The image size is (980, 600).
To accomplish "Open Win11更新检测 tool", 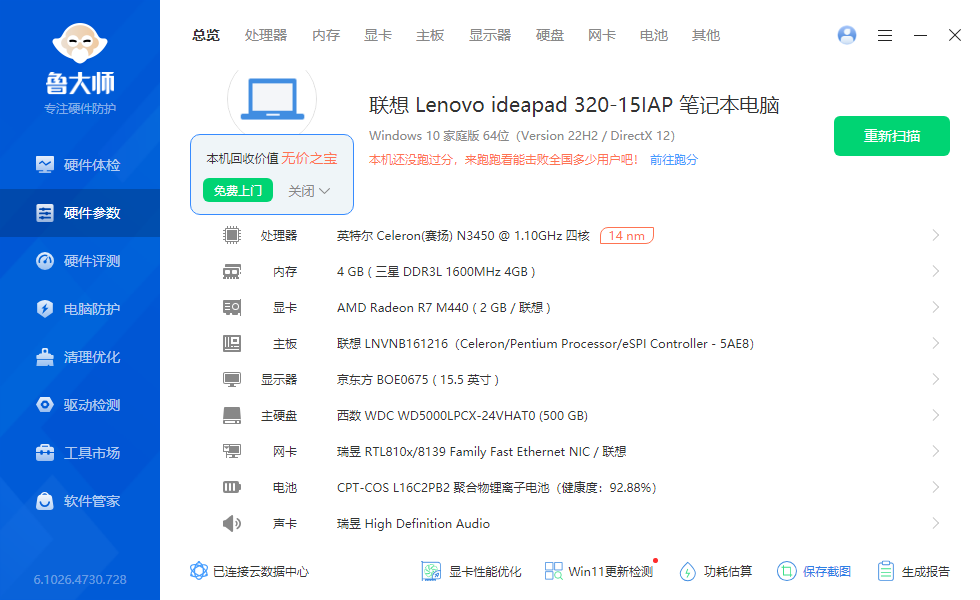I will [x=599, y=571].
